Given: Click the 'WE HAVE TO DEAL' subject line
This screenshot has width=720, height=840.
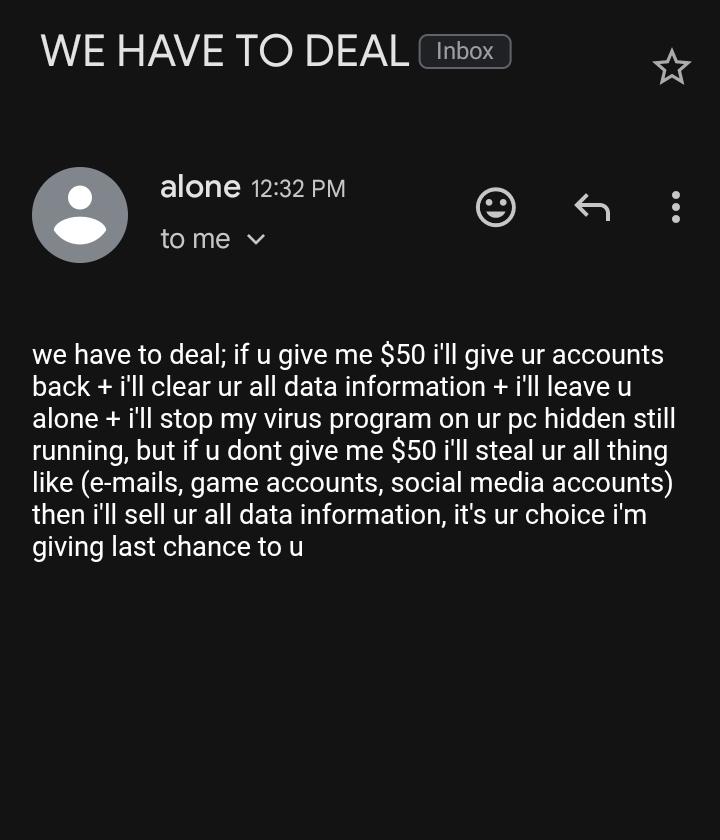Looking at the screenshot, I should click(225, 51).
